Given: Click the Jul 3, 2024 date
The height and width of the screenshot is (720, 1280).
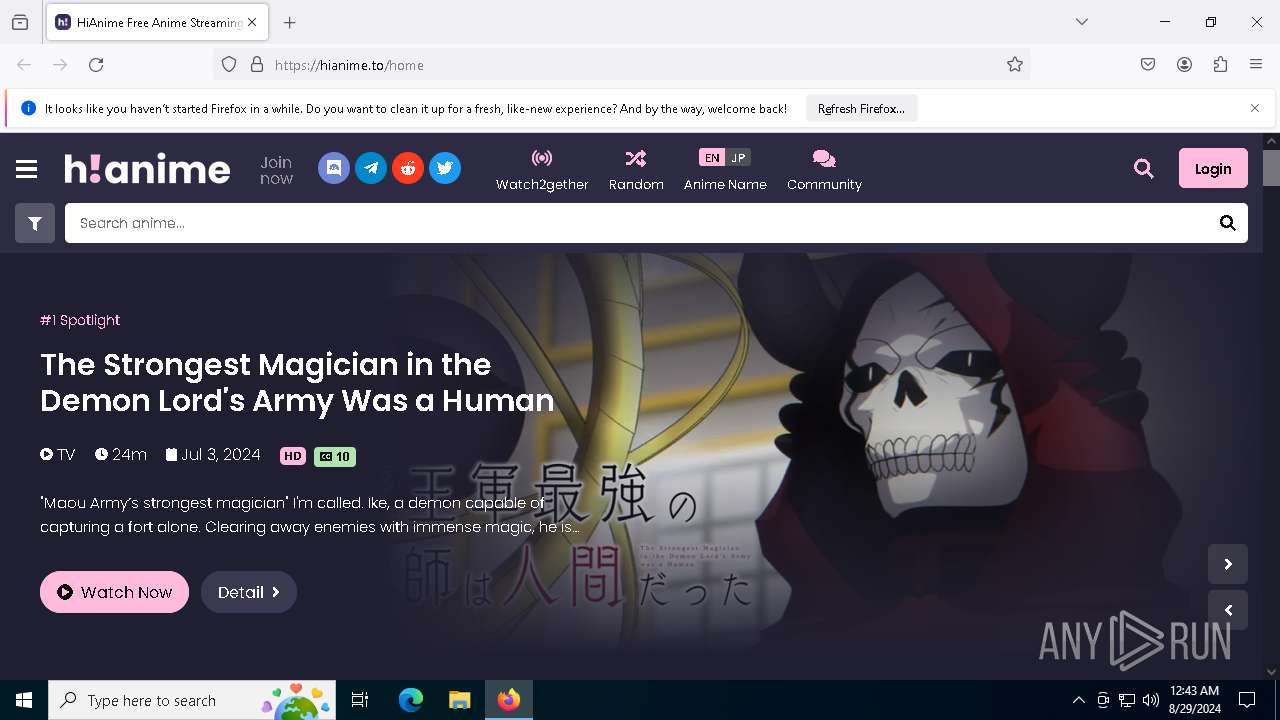Looking at the screenshot, I should click(x=213, y=454).
